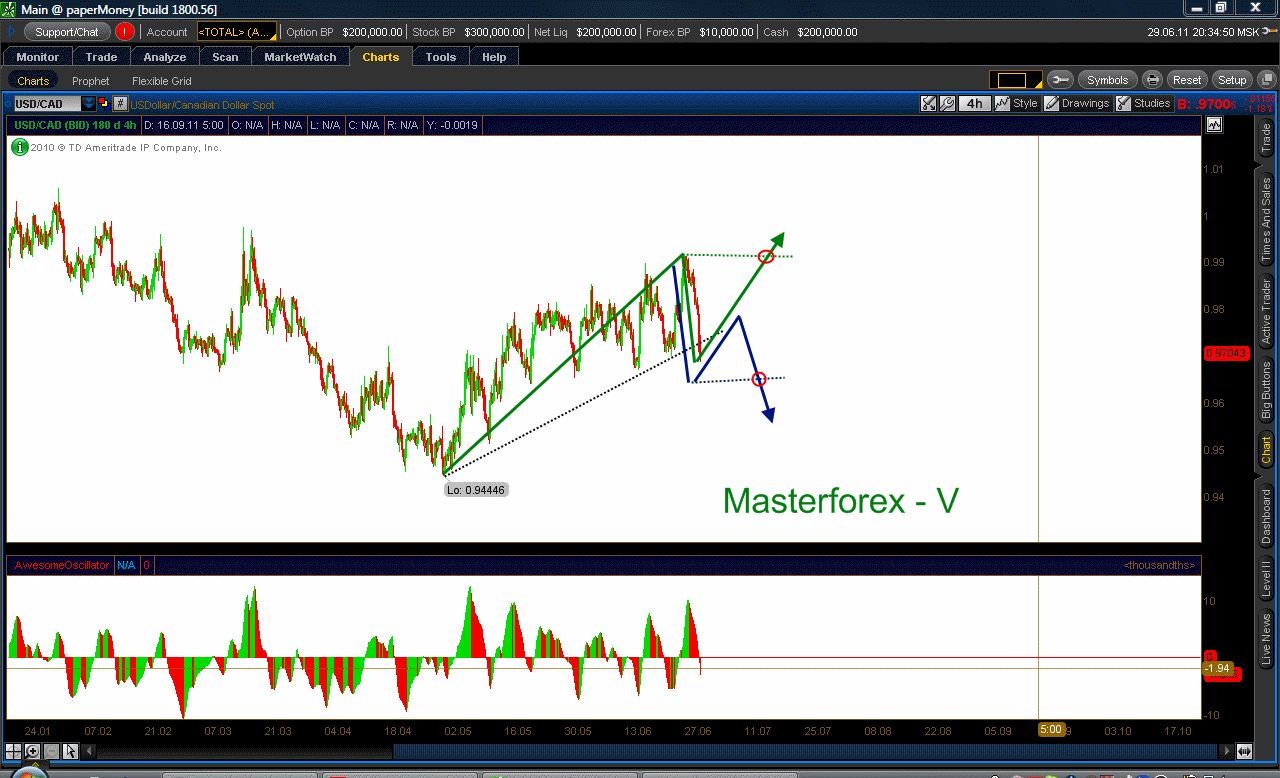Open Times And Sales side tab
This screenshot has height=778, width=1280.
(x=1266, y=218)
